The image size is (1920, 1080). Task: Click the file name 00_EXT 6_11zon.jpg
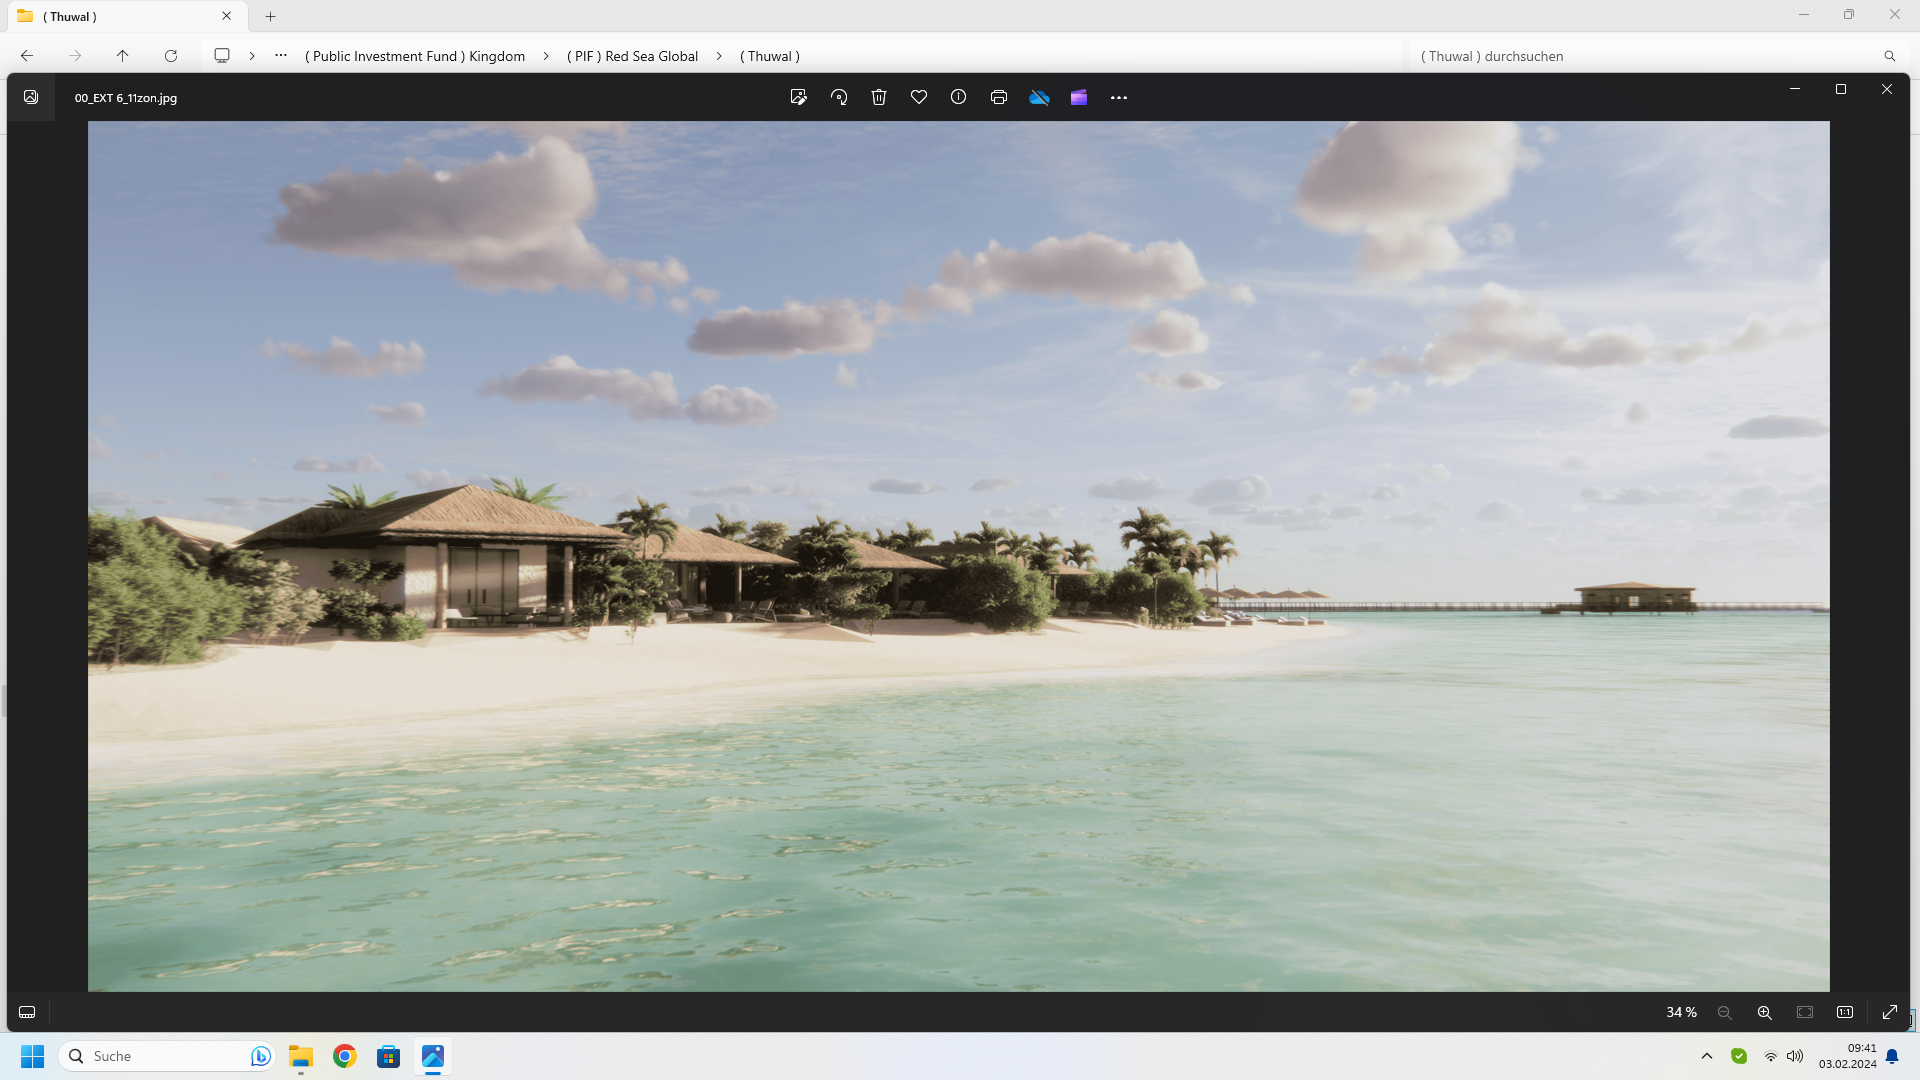click(x=126, y=98)
